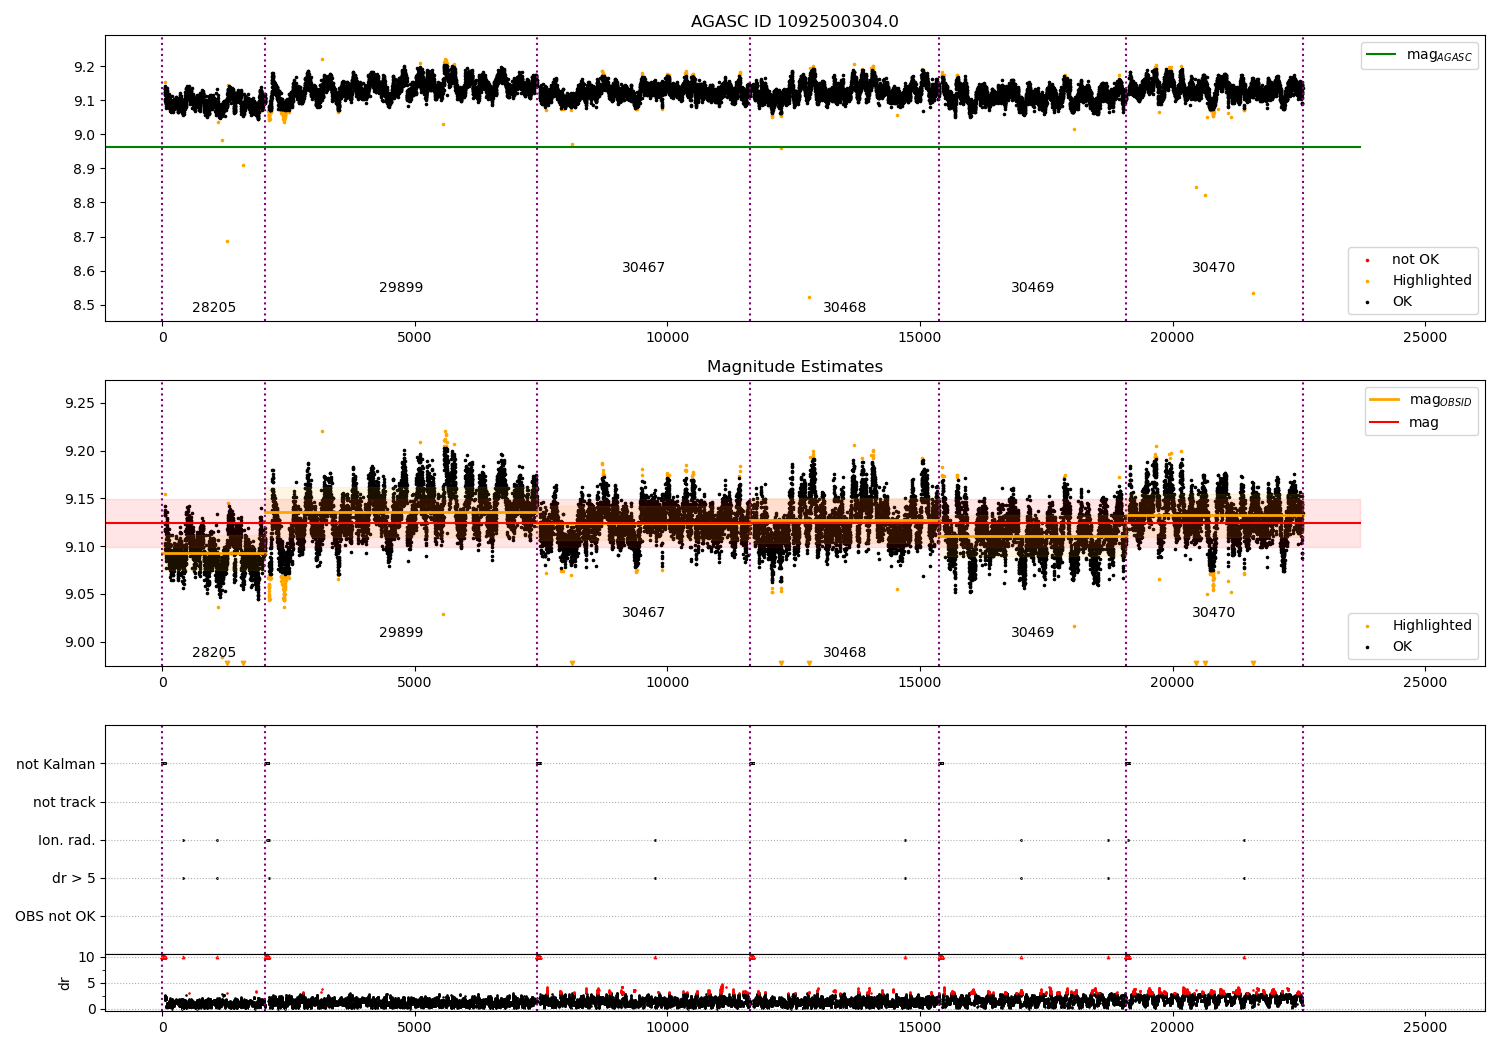Click the 'OBS not OK' row label
The width and height of the screenshot is (1500, 1050).
point(55,917)
